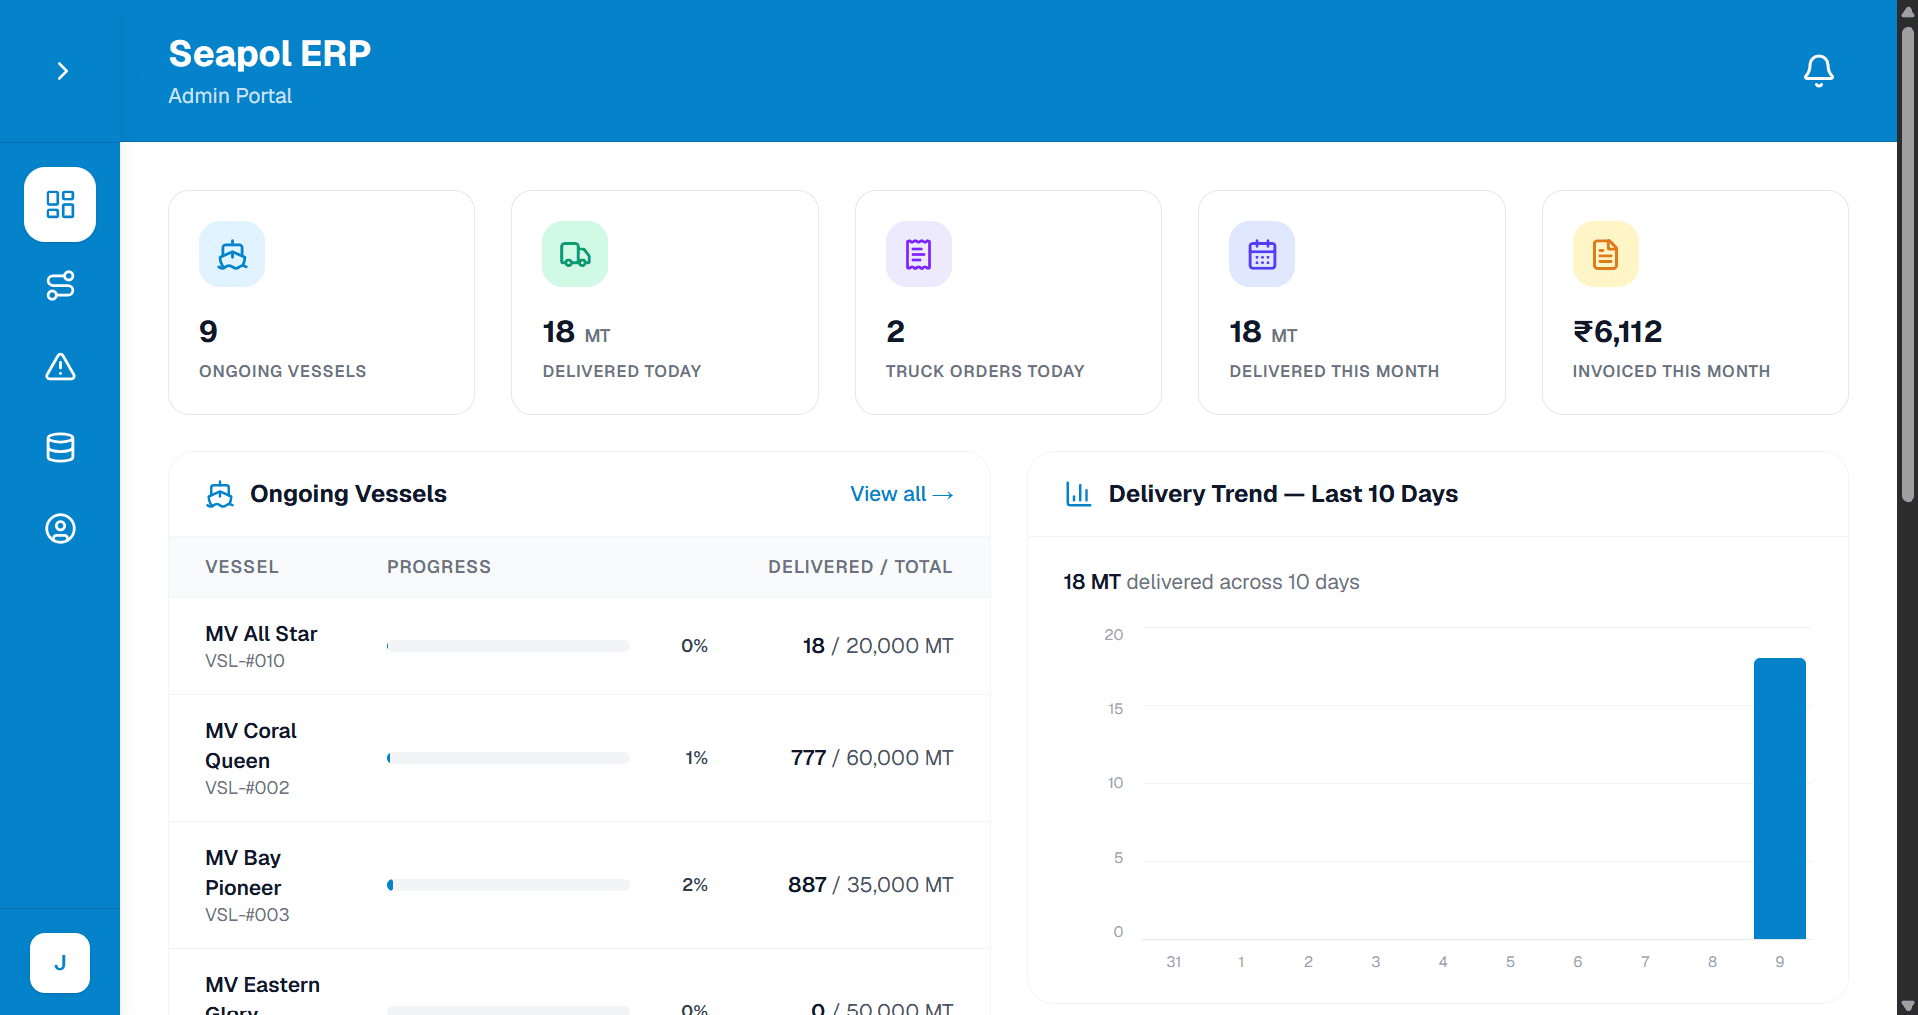Viewport: 1918px width, 1015px height.
Task: Click the ship icon on Ongoing Vessels card
Action: click(x=232, y=254)
